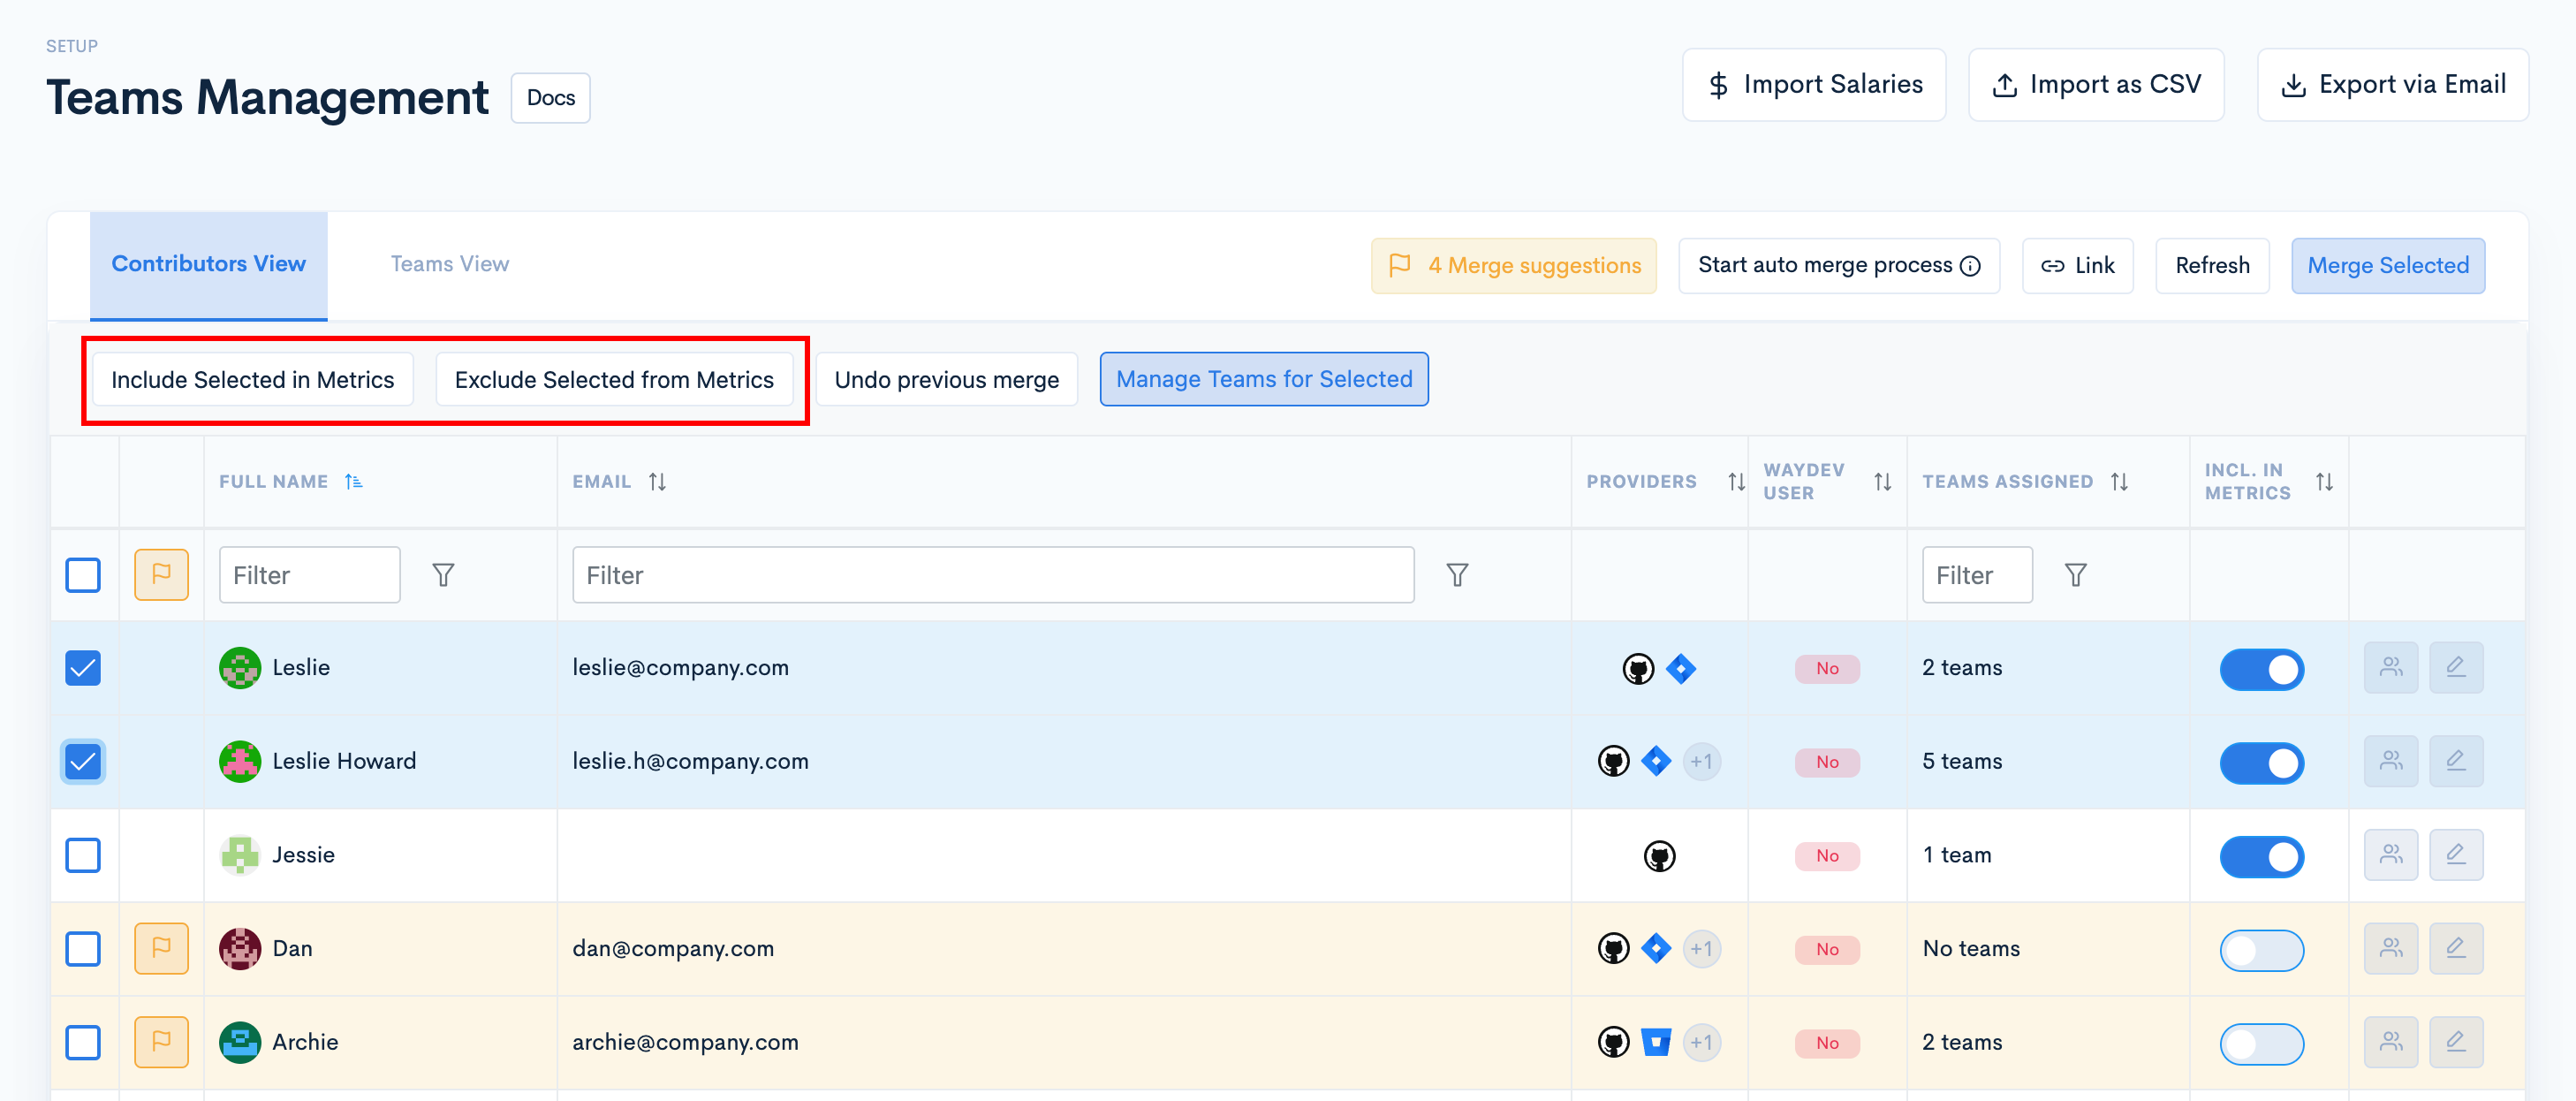Screen dimensions: 2576x1101
Task: Sort by Teams Assigned column
Action: (2119, 482)
